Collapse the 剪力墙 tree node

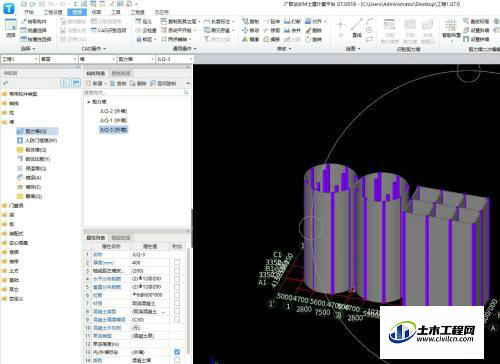[x=88, y=102]
